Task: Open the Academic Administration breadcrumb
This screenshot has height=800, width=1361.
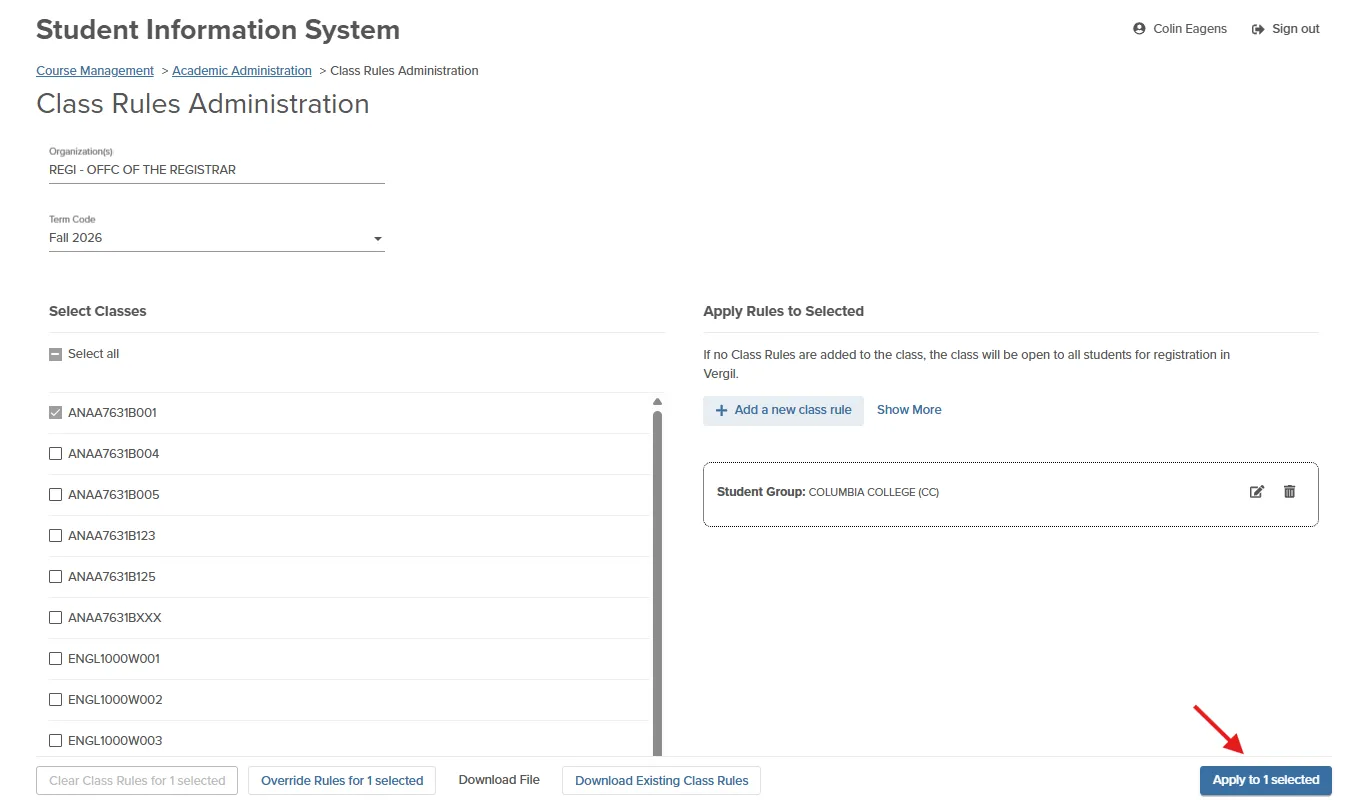Action: pos(242,71)
